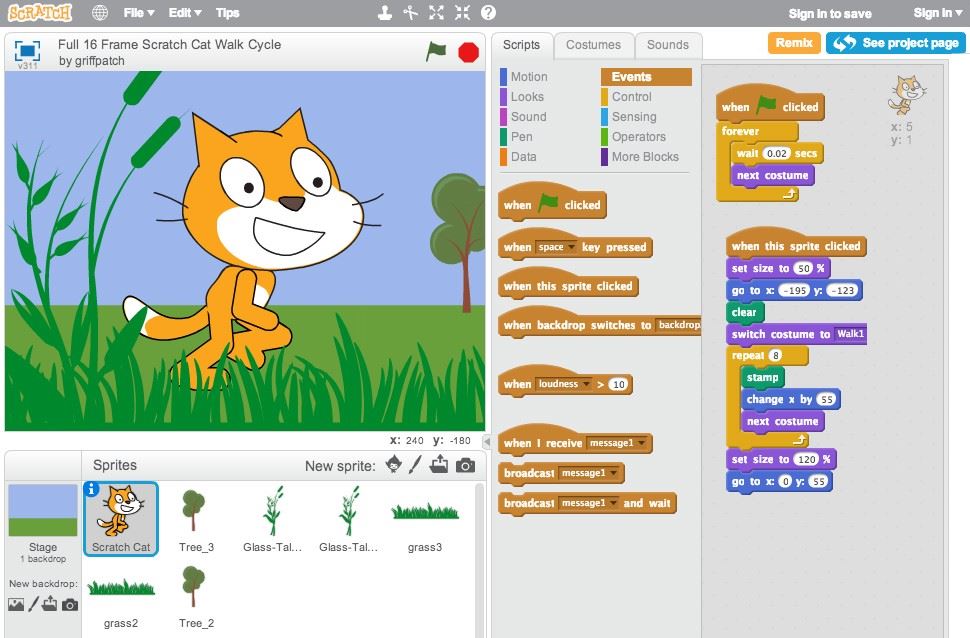Click the Scratch logo in the top bar
970x638 pixels.
pyautogui.click(x=40, y=12)
